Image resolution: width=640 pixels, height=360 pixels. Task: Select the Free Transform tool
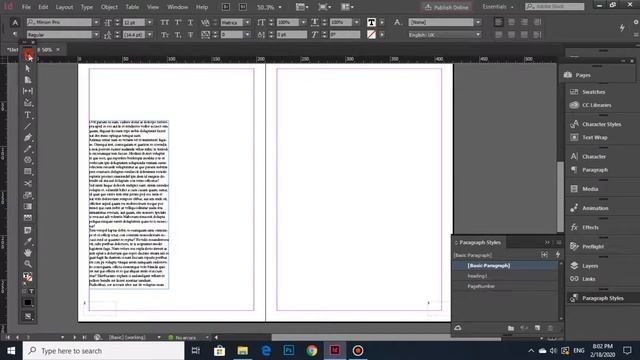pos(27,195)
